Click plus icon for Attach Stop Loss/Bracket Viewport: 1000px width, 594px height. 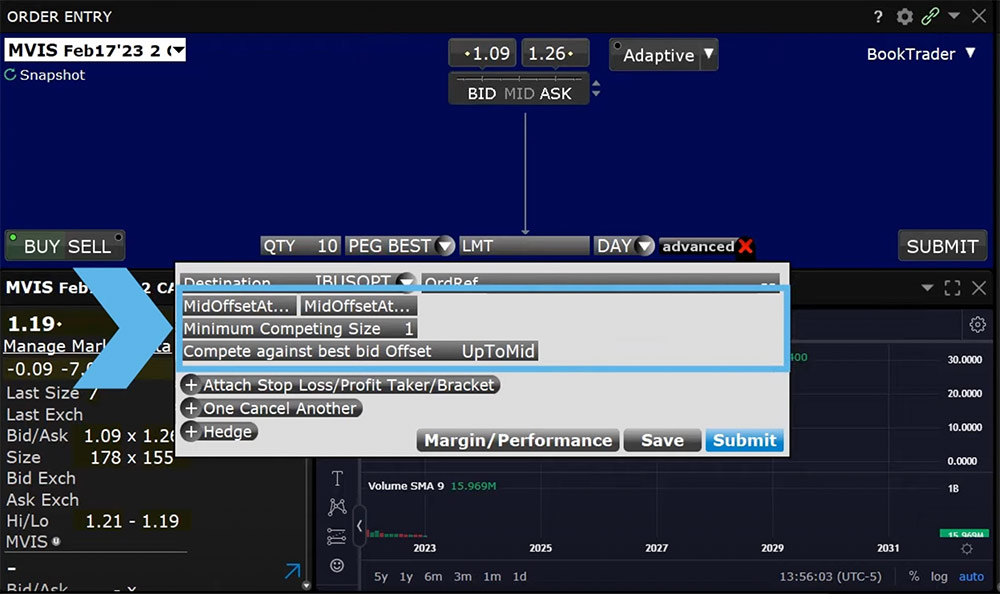tap(191, 385)
